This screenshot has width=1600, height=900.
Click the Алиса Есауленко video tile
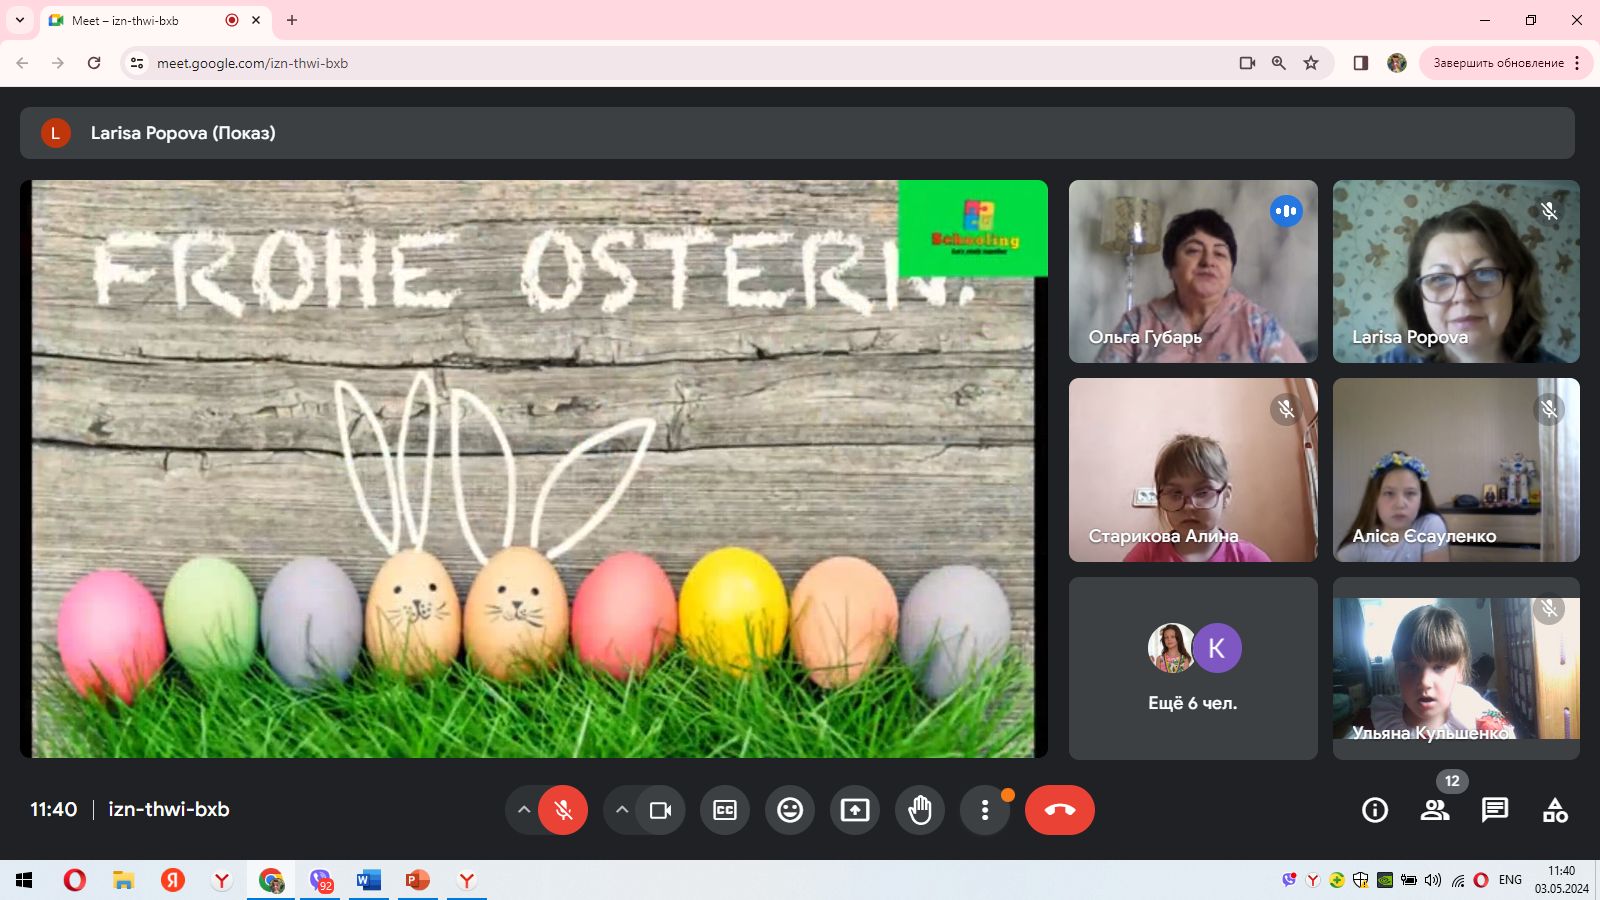coord(1456,470)
